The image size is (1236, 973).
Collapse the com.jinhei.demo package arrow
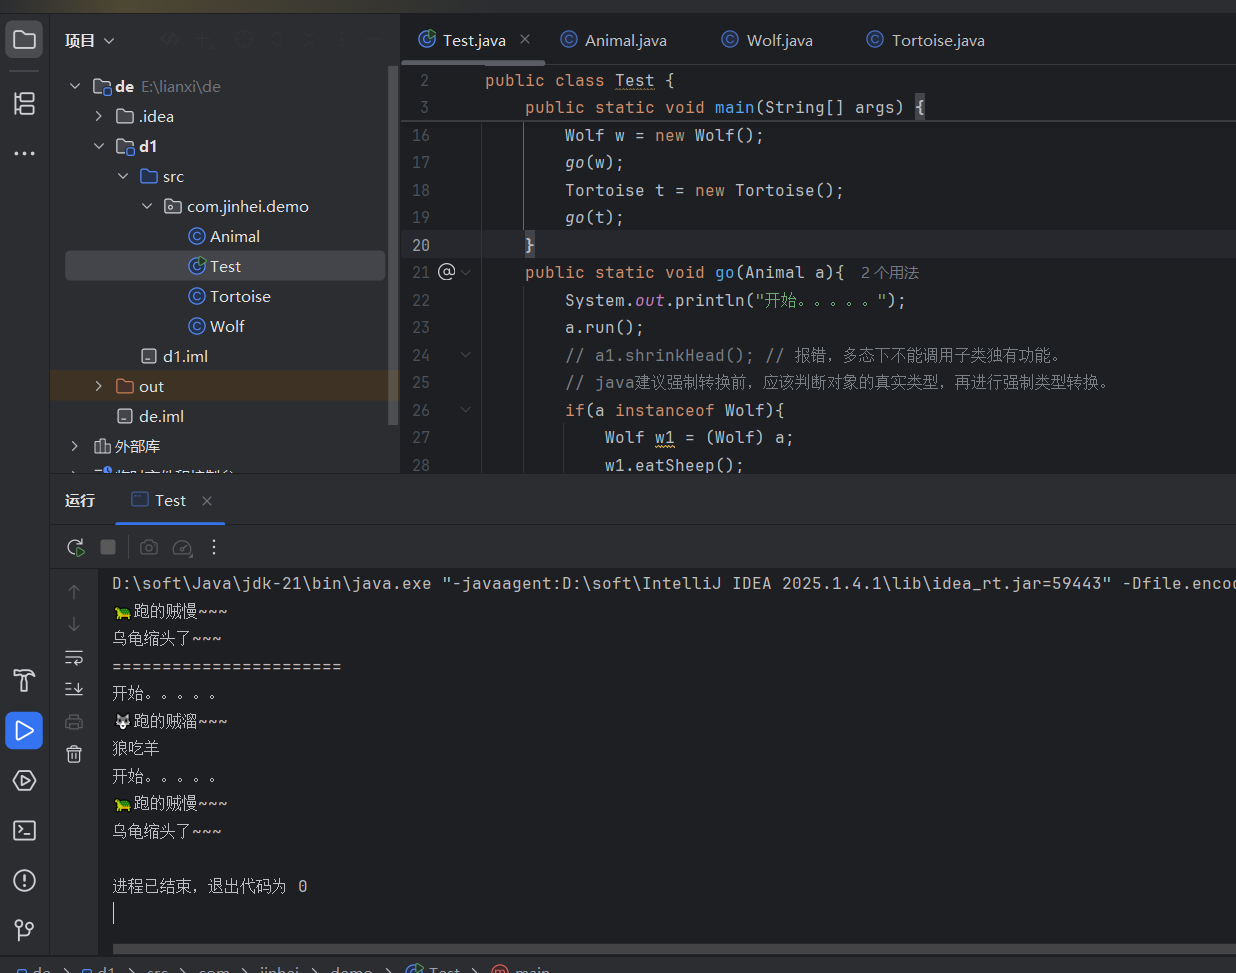147,206
